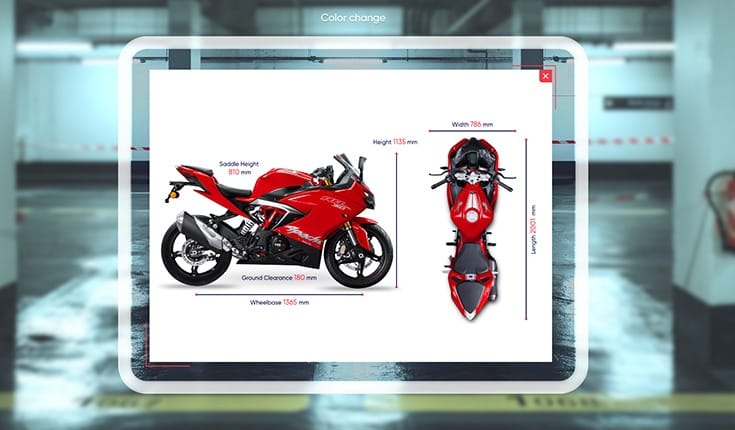Click the 'Height 1135 mm' label

tap(395, 142)
